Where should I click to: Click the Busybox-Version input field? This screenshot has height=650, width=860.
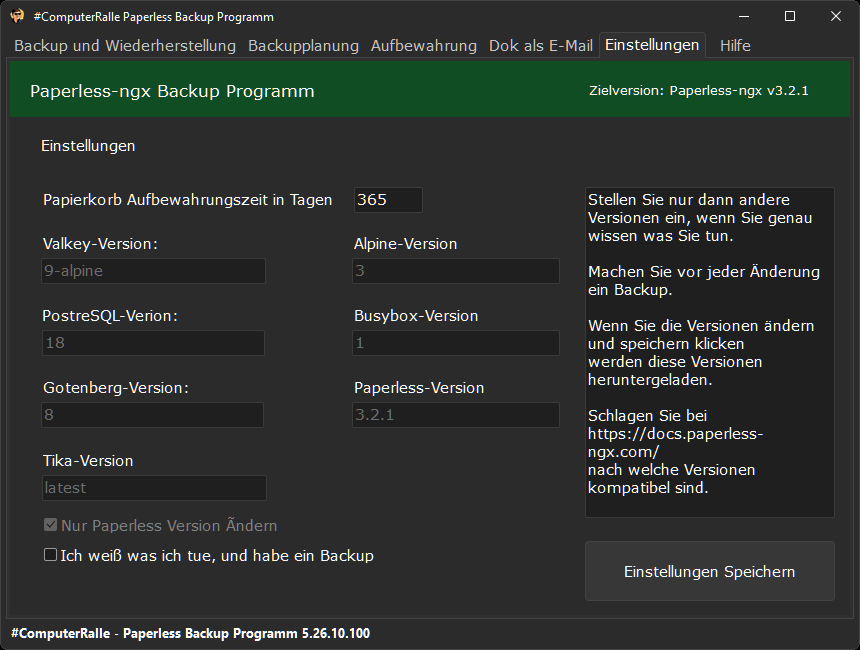456,343
